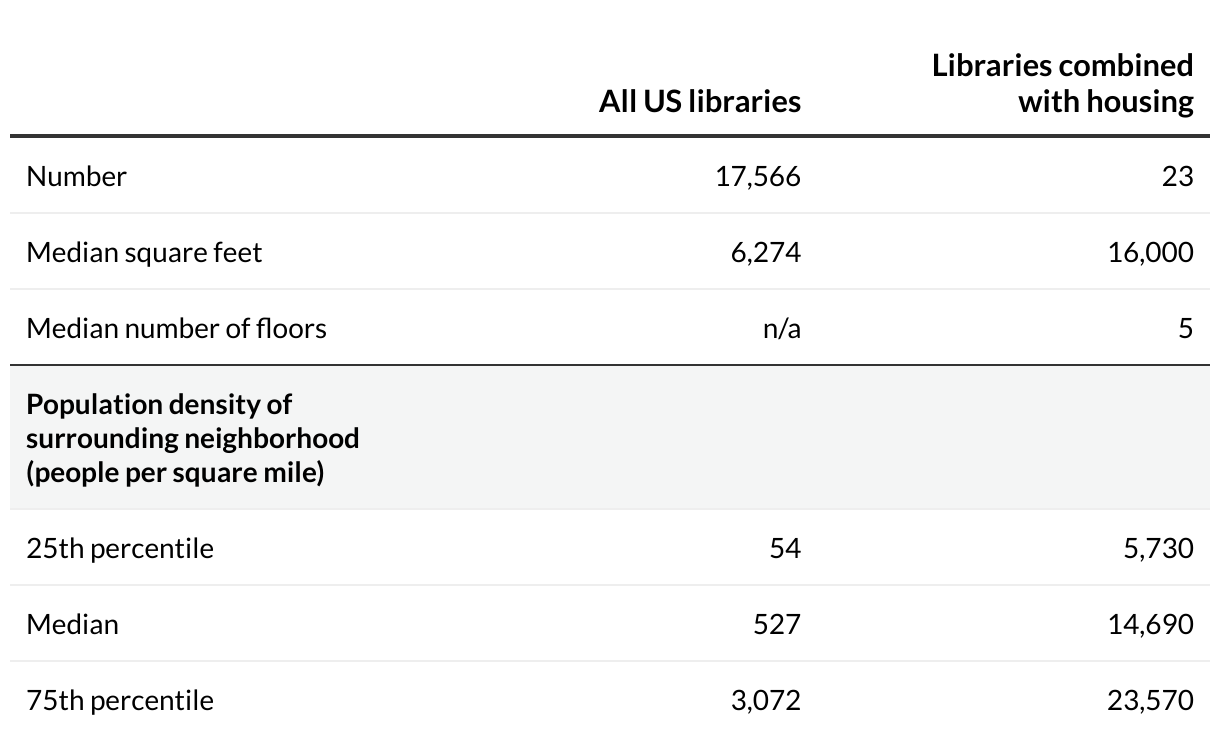The image size is (1220, 746).
Task: Select the '25th percentile' row label
Action: pyautogui.click(x=120, y=548)
